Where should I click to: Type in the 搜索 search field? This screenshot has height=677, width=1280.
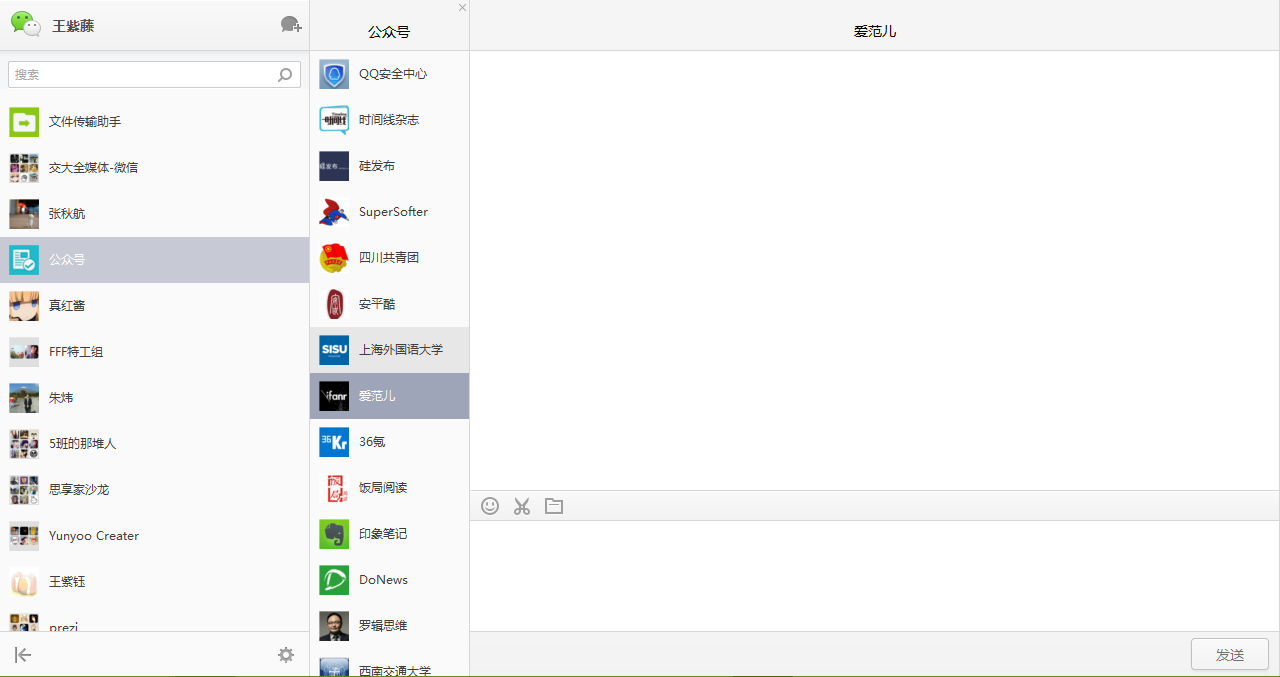pos(140,75)
